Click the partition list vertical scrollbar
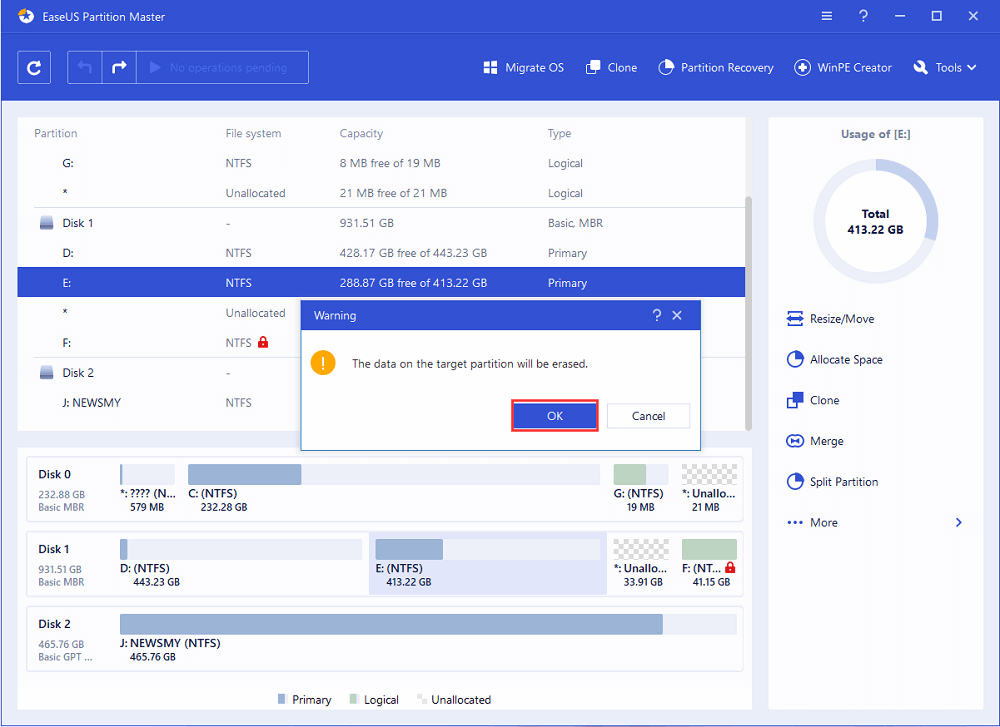1000x727 pixels. [x=749, y=312]
